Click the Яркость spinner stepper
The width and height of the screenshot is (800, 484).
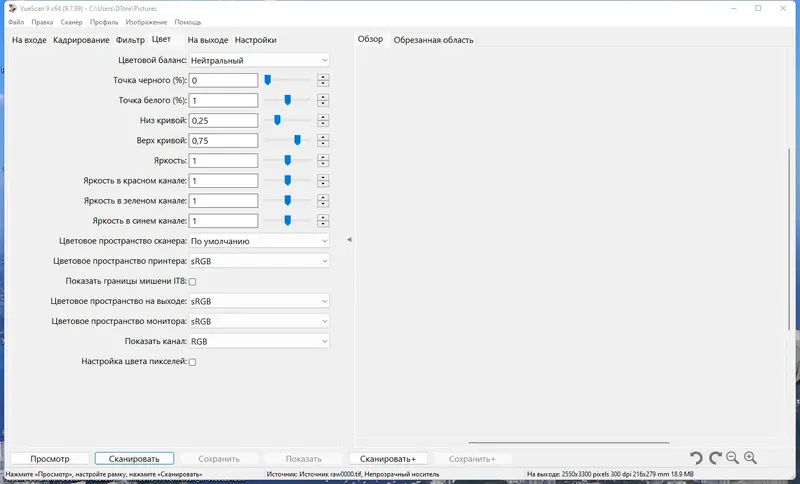(323, 161)
